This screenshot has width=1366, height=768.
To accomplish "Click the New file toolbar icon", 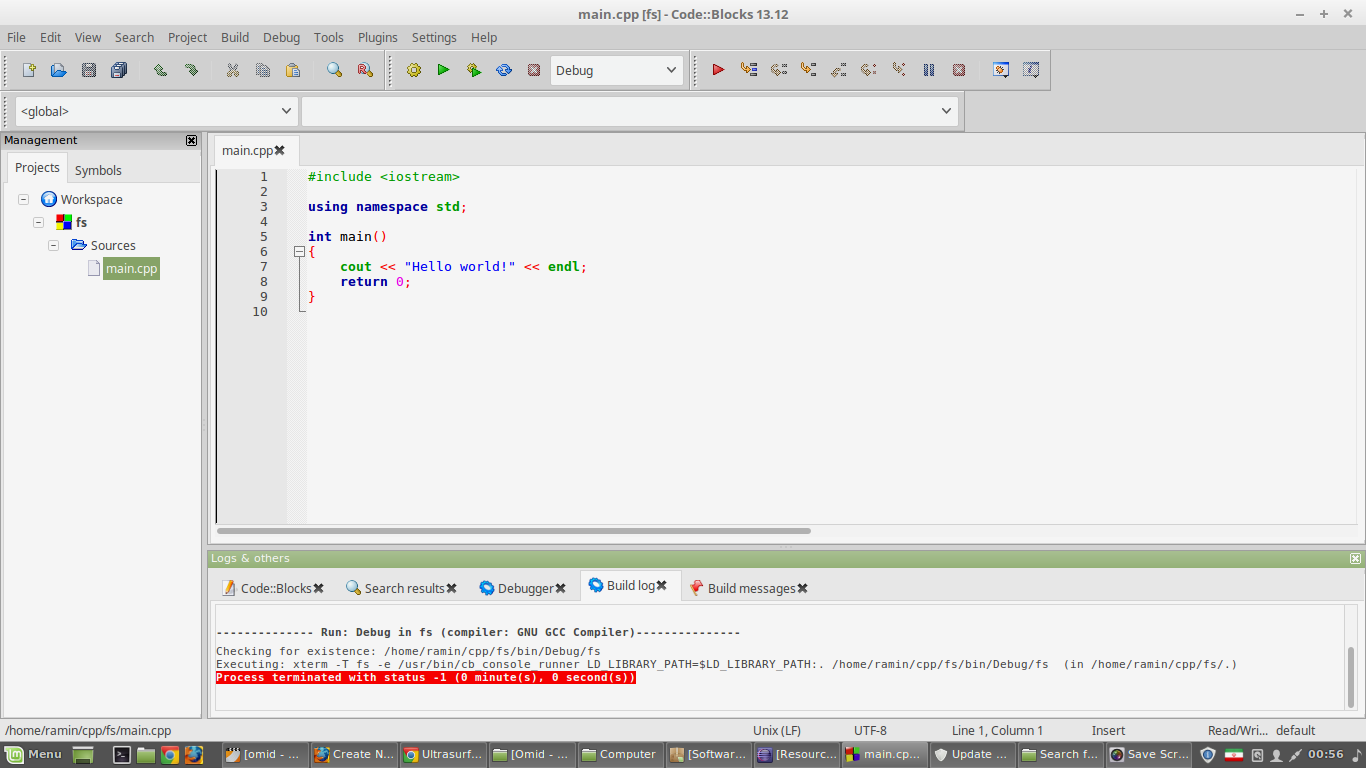I will click(x=29, y=70).
